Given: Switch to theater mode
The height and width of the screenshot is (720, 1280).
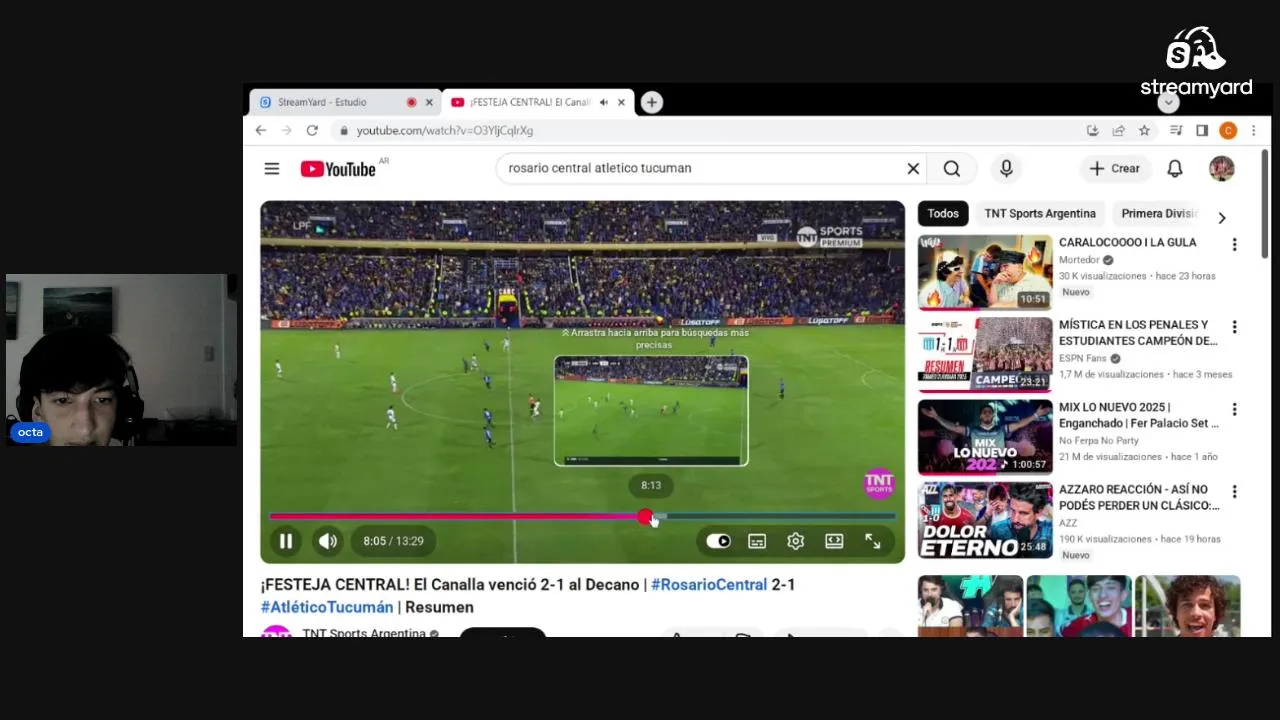Looking at the screenshot, I should (x=834, y=541).
